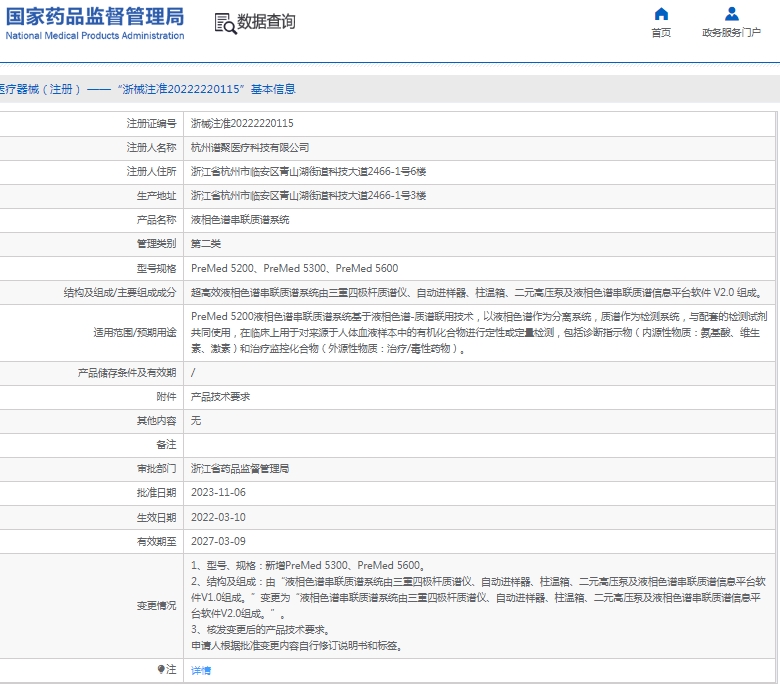Select the production address ending 1号3楼
This screenshot has height=686, width=780.
[308, 196]
